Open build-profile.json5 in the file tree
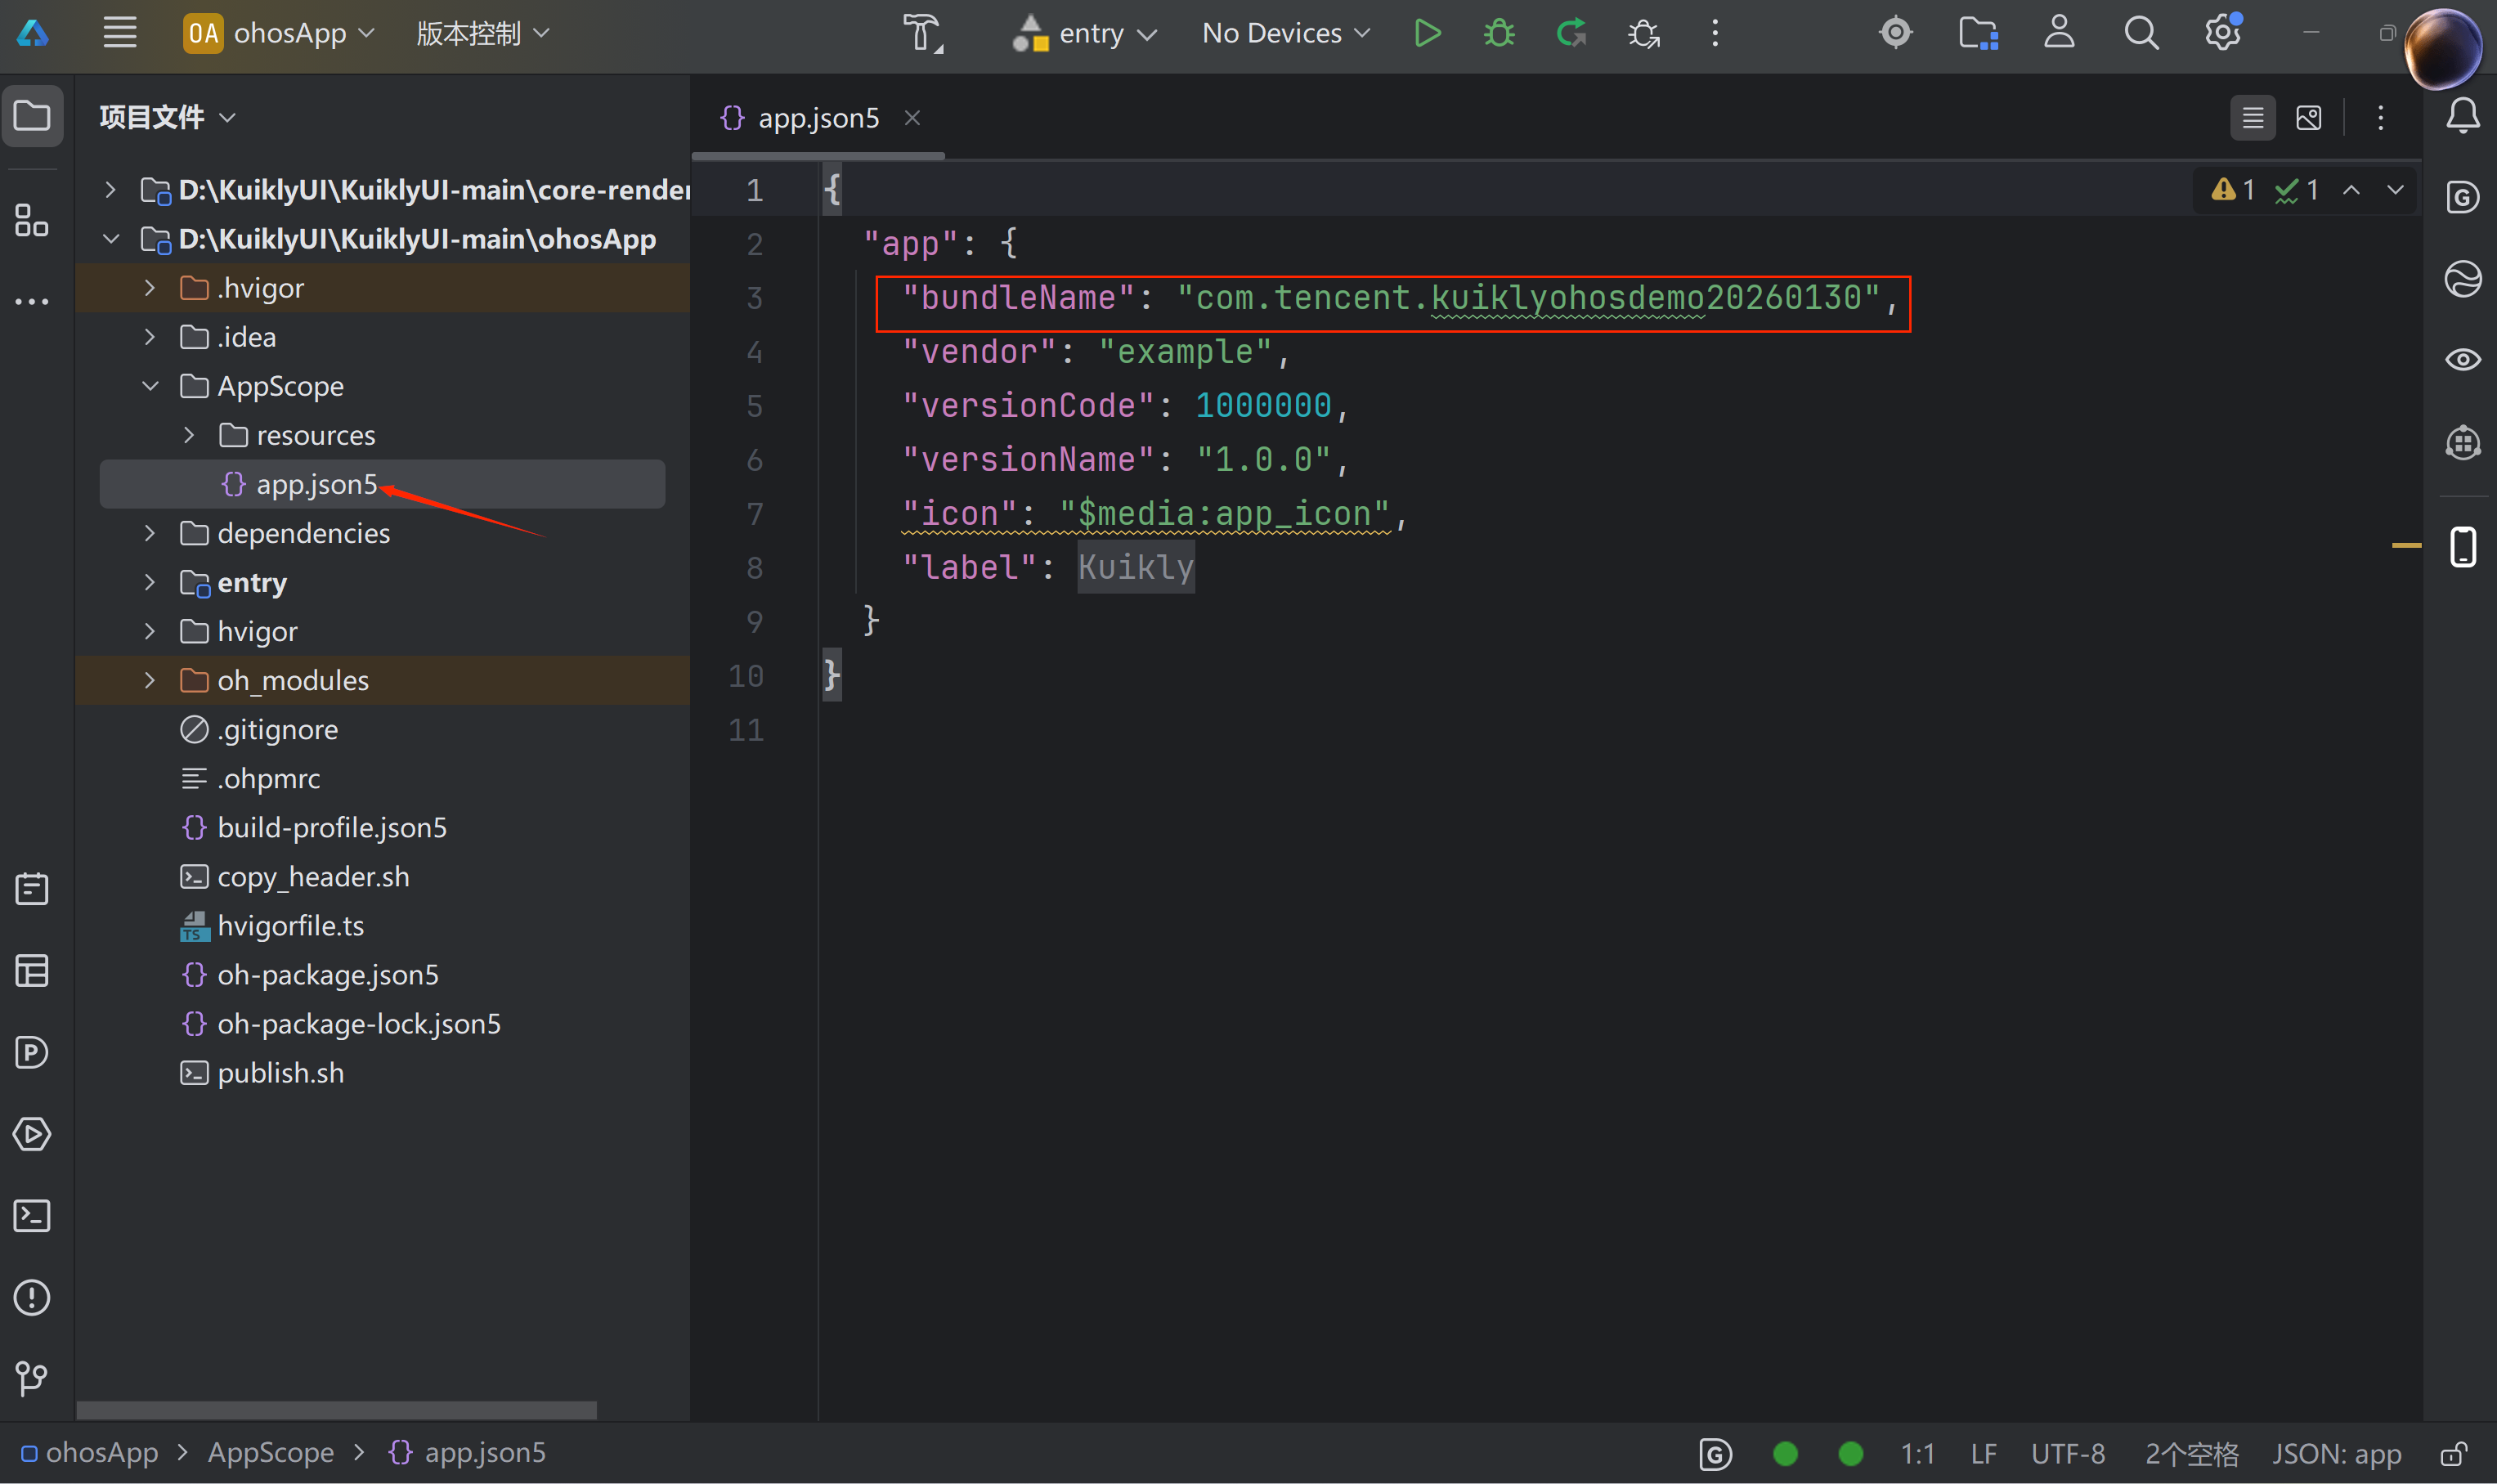 click(331, 828)
